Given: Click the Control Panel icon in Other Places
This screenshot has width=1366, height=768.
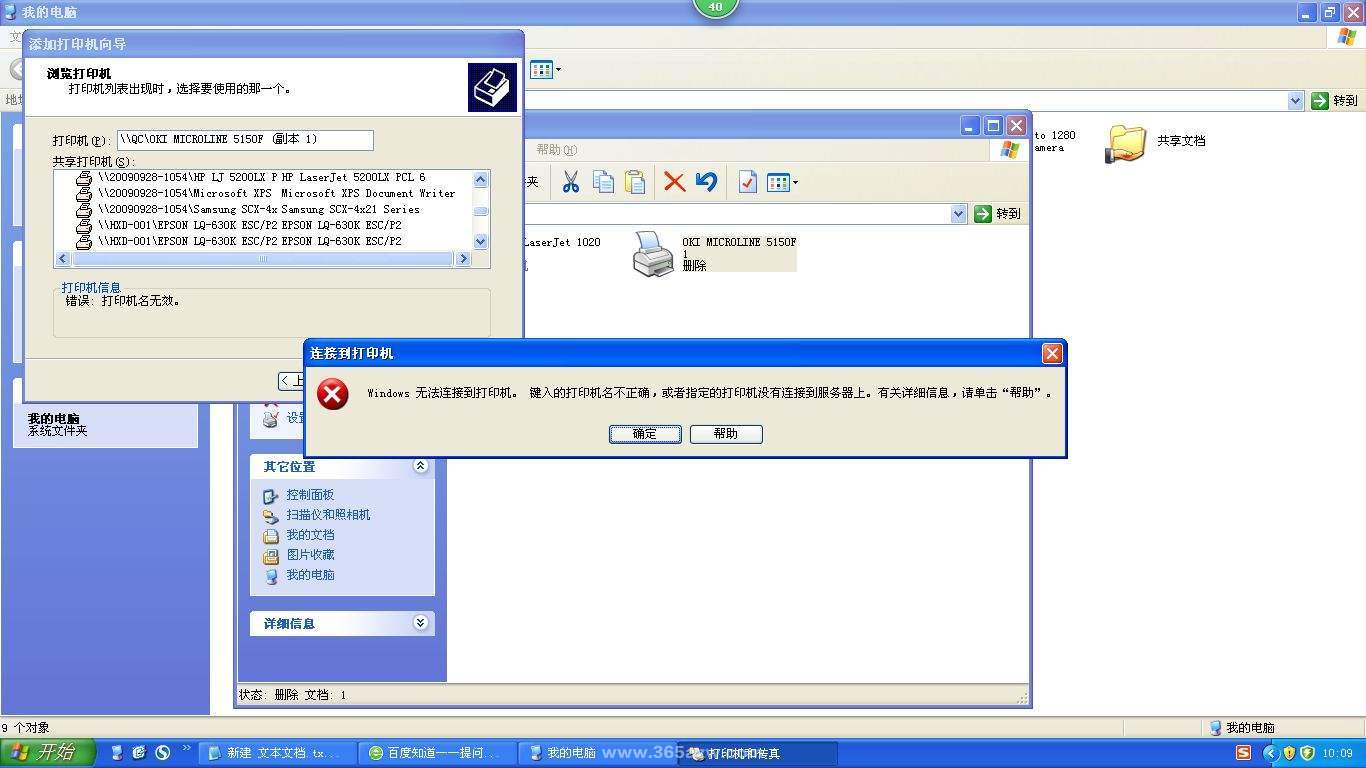Looking at the screenshot, I should click(271, 496).
